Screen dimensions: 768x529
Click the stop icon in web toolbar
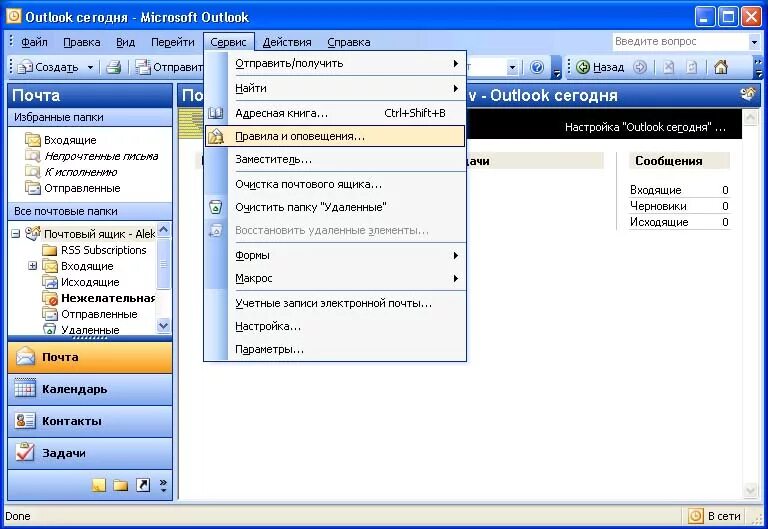pos(669,67)
